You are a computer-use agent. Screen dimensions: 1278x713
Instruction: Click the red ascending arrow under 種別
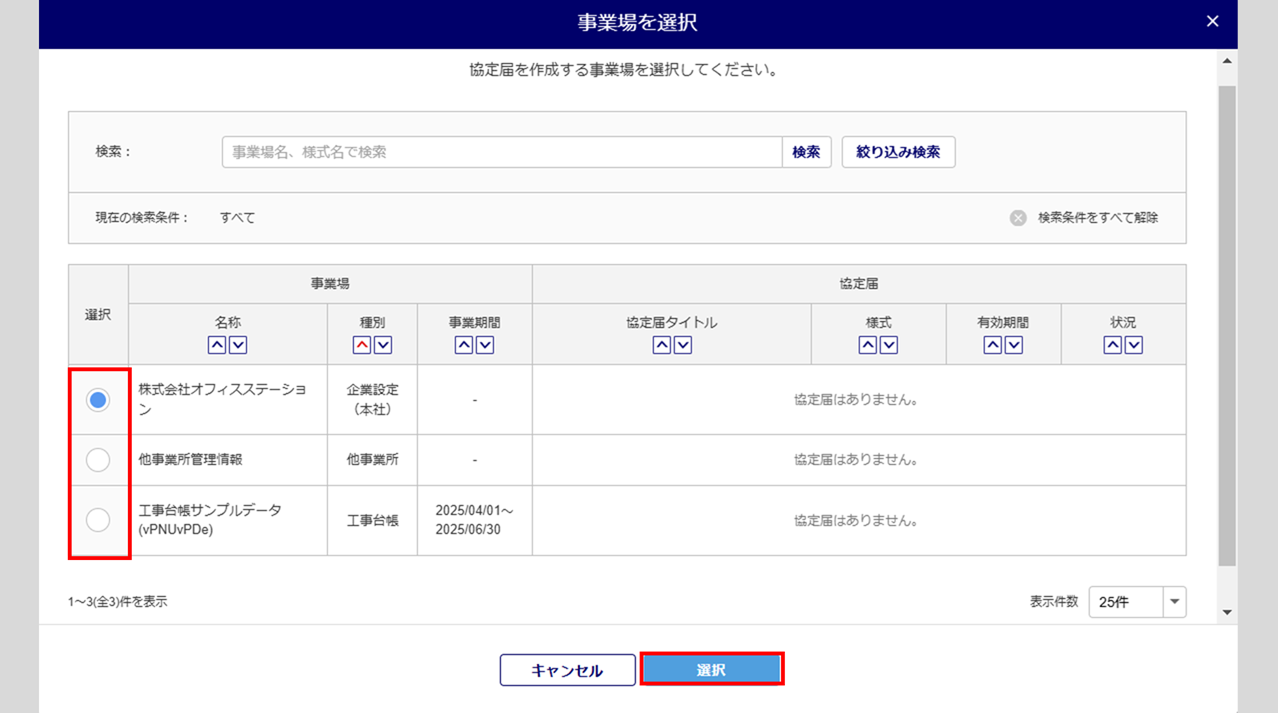[x=362, y=345]
